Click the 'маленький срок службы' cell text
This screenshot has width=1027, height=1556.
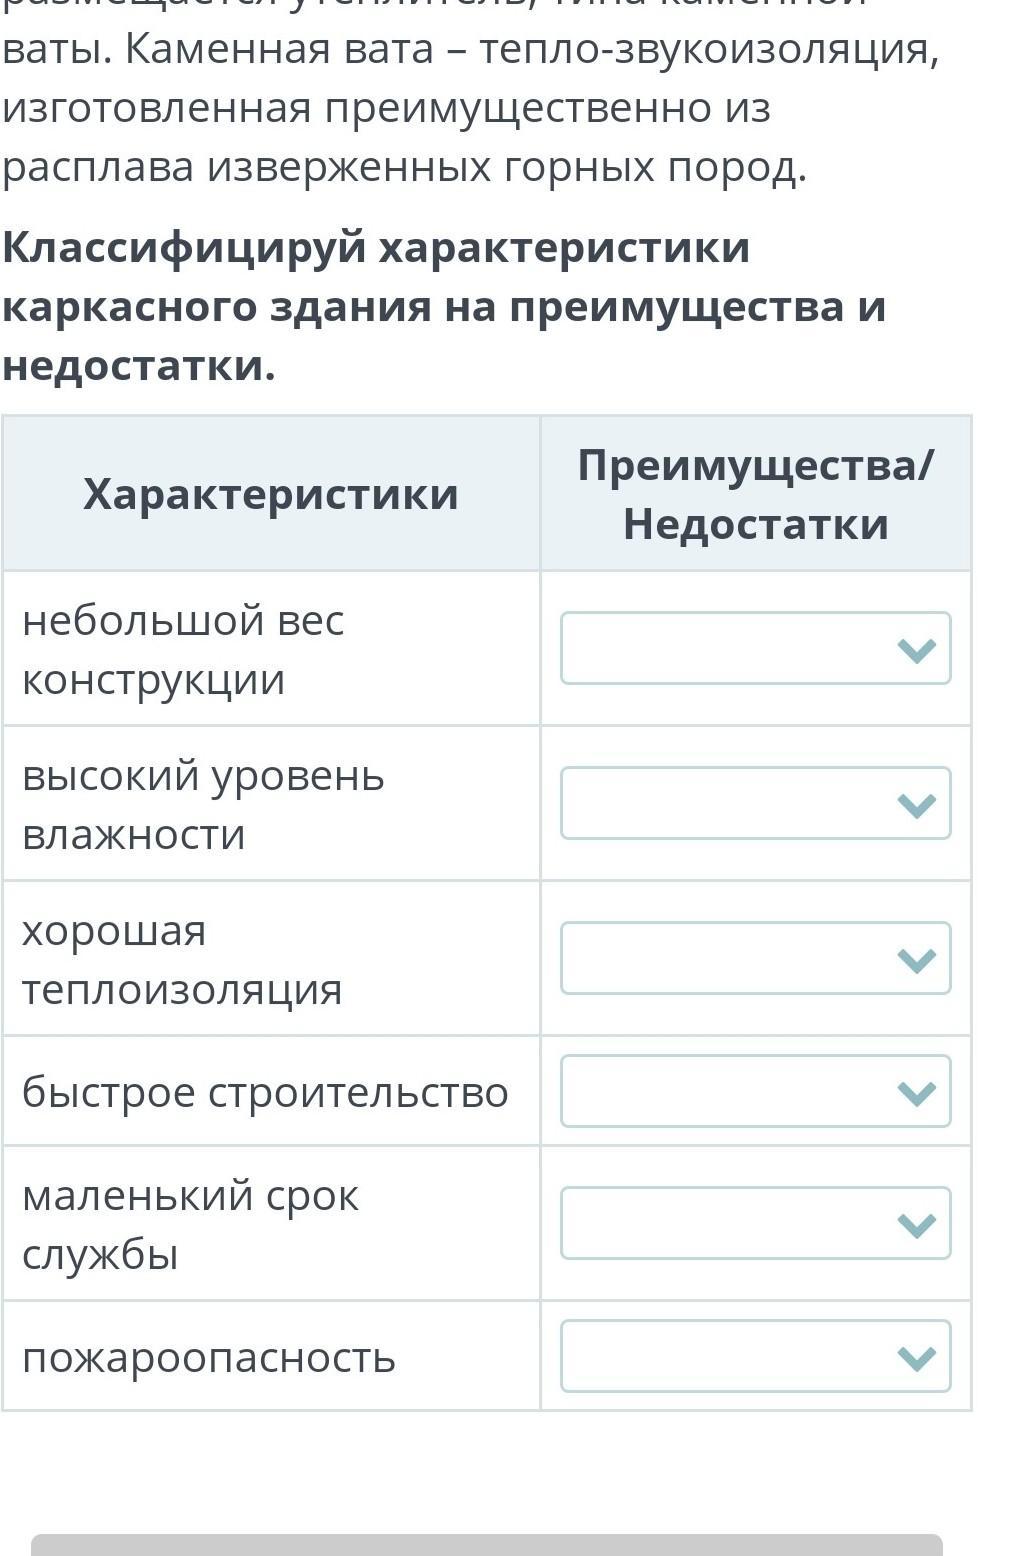click(x=190, y=1225)
